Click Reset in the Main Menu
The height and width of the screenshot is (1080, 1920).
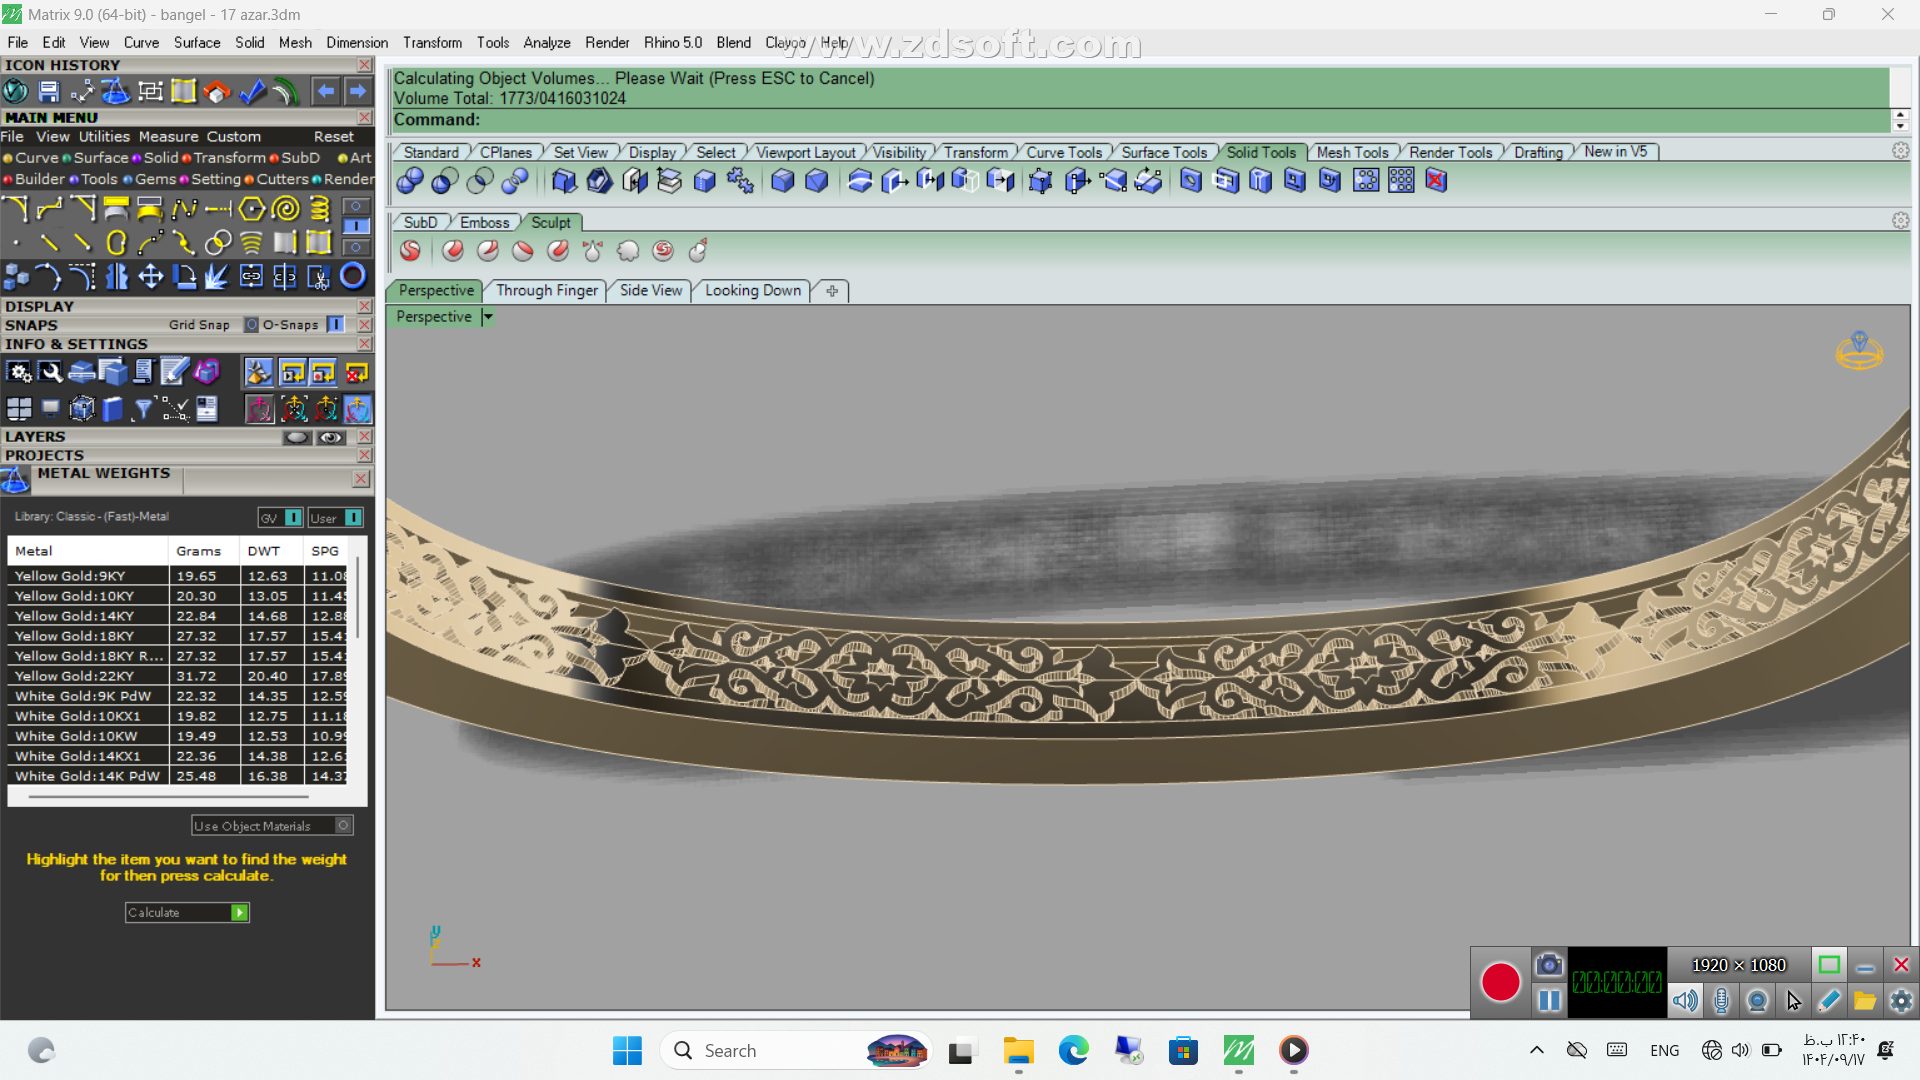333,137
